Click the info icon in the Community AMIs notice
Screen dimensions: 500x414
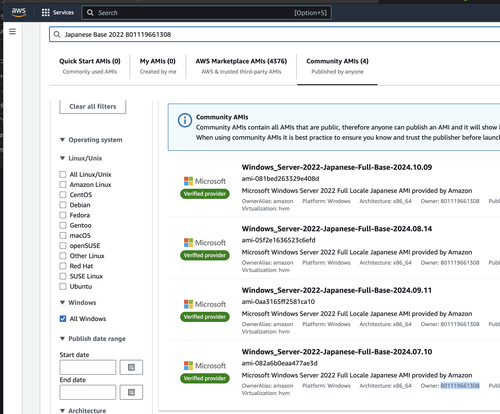tap(185, 120)
